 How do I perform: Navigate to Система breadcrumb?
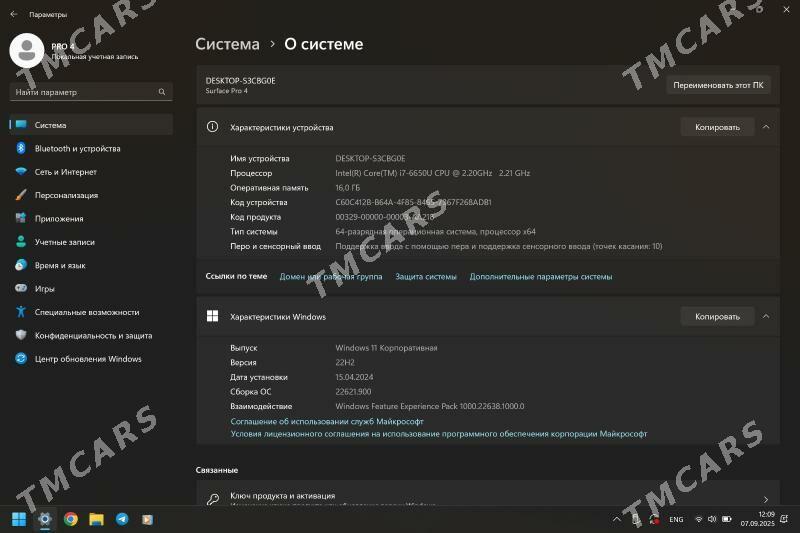(x=227, y=44)
